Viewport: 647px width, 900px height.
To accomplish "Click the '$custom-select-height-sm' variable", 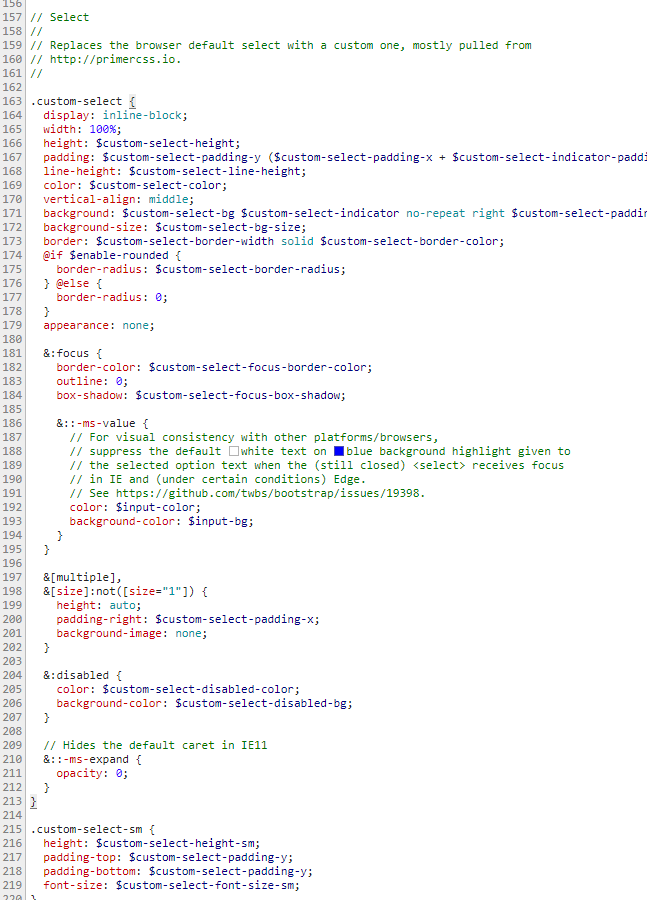I will [175, 843].
